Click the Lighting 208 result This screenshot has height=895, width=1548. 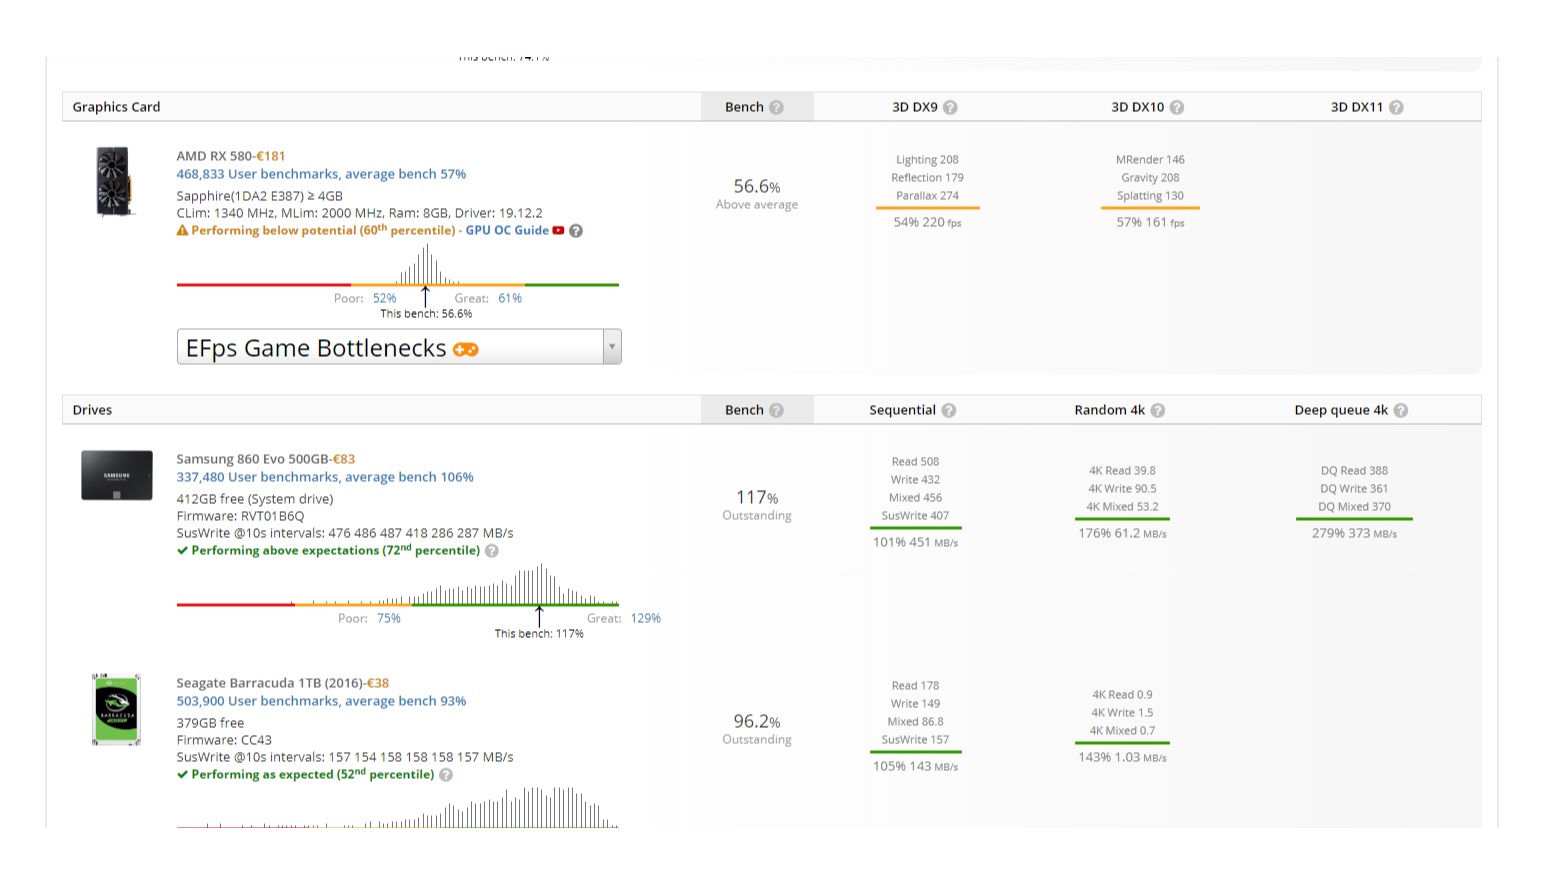click(x=927, y=160)
